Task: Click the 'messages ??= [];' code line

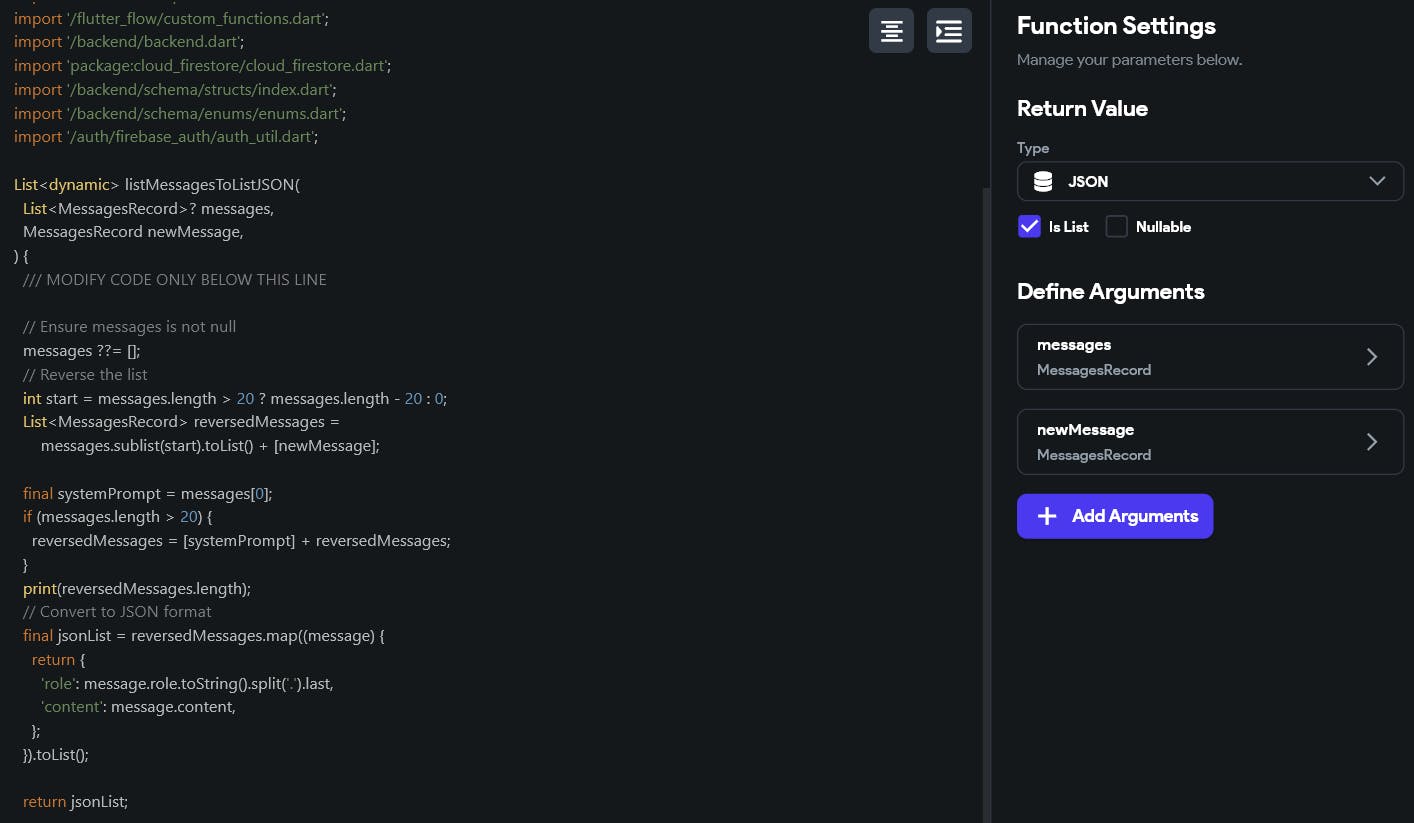Action: click(82, 351)
